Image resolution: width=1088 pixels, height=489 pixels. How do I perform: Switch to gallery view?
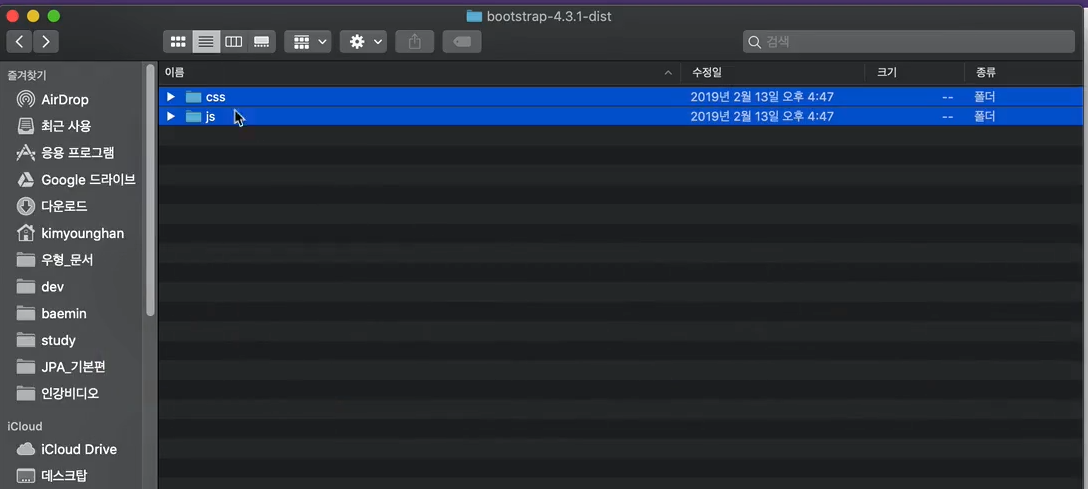coord(262,42)
